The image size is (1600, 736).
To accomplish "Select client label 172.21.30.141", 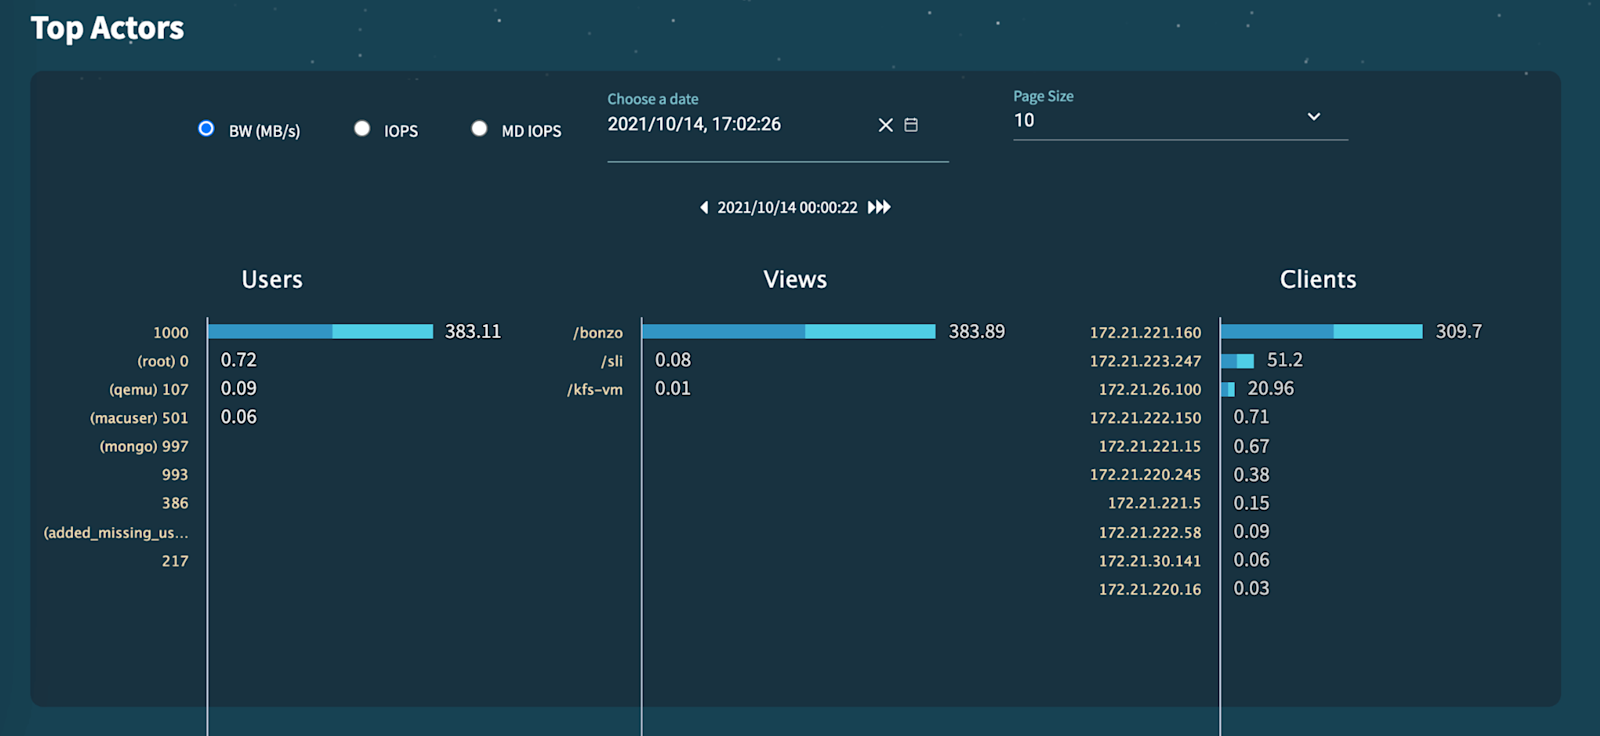I will coord(1150,561).
